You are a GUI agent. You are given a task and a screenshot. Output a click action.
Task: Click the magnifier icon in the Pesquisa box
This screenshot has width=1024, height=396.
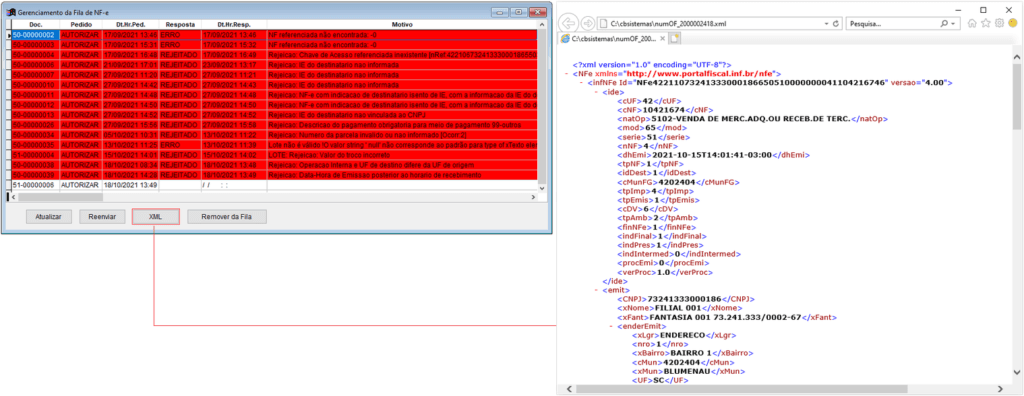pyautogui.click(x=943, y=23)
